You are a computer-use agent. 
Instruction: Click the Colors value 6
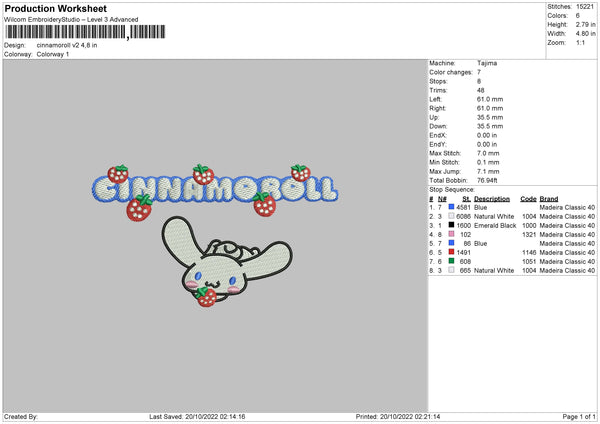click(x=578, y=16)
